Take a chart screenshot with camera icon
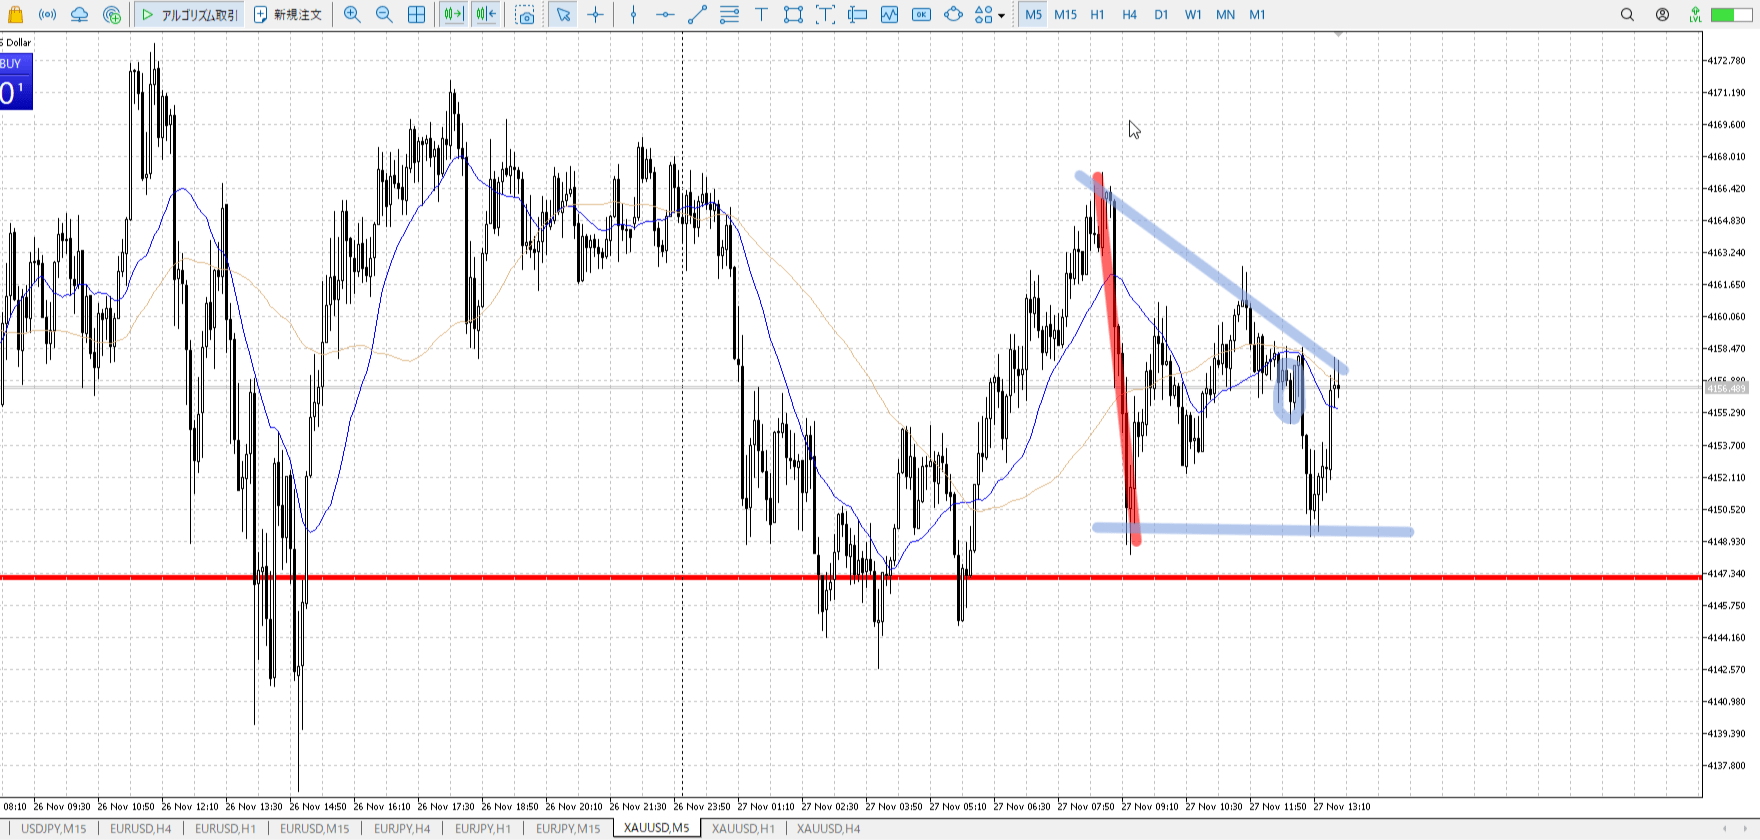Viewport: 1760px width, 840px height. (x=525, y=15)
